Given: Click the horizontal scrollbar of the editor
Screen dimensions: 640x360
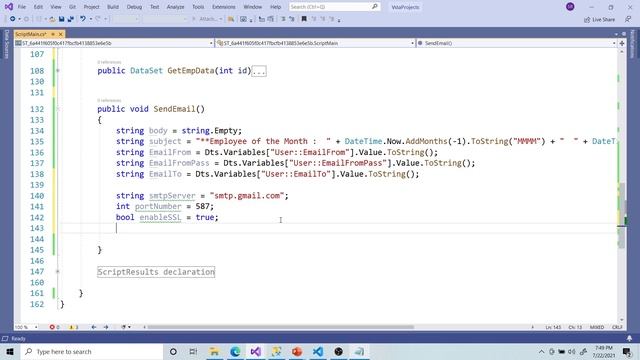Looking at the screenshot, I should coord(280,327).
